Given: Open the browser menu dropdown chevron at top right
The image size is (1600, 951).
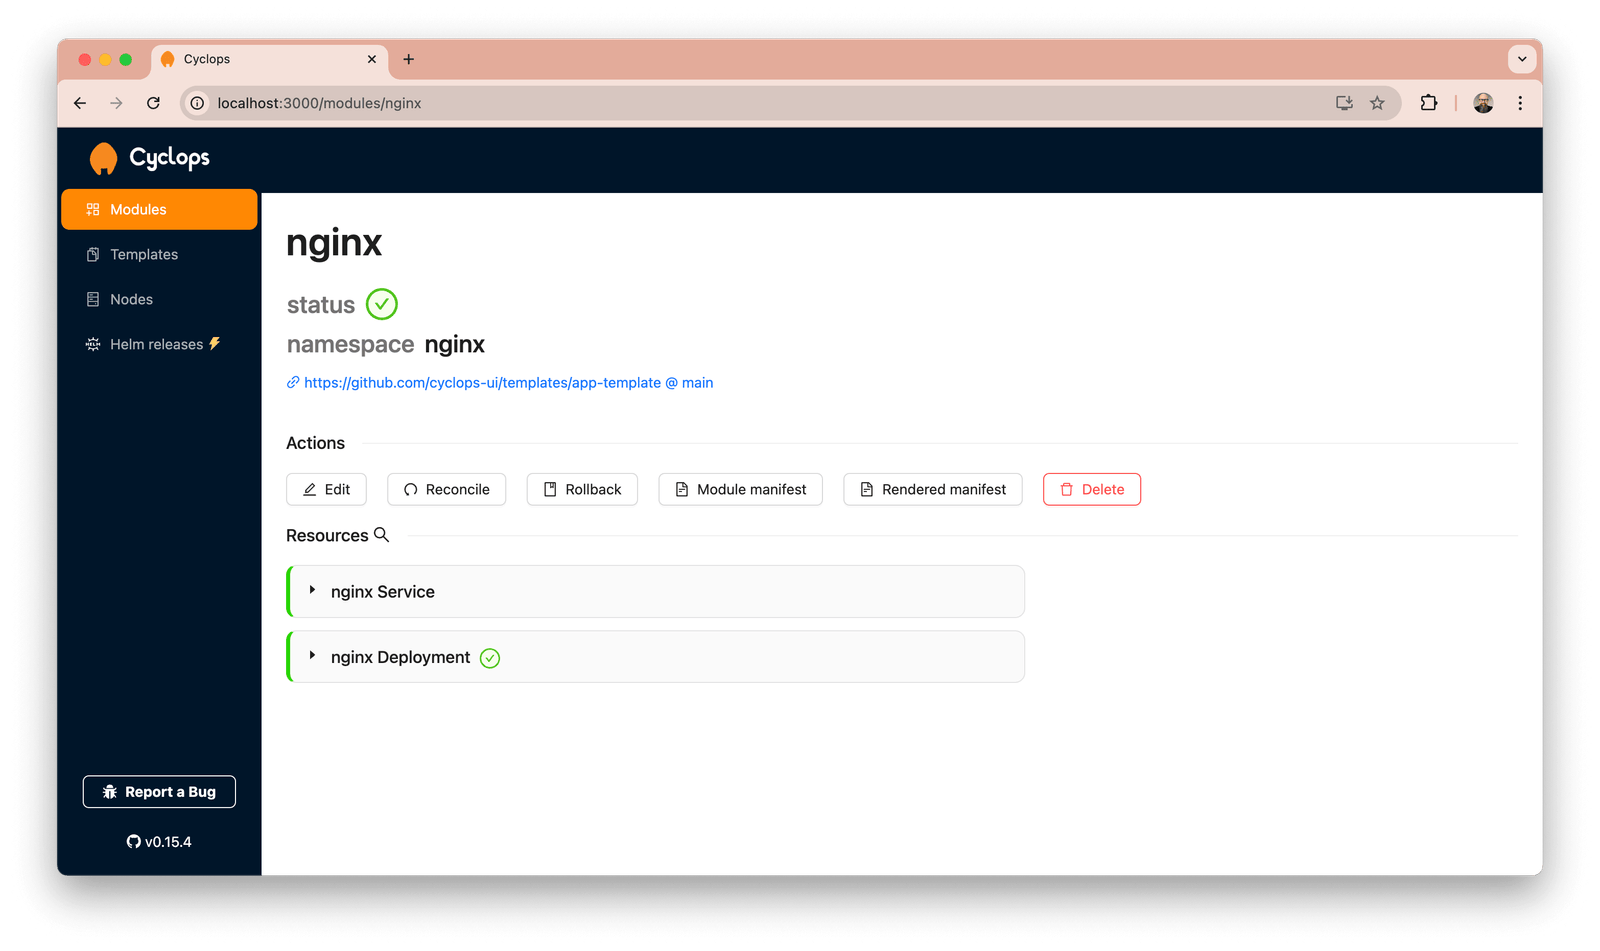Looking at the screenshot, I should (x=1522, y=59).
